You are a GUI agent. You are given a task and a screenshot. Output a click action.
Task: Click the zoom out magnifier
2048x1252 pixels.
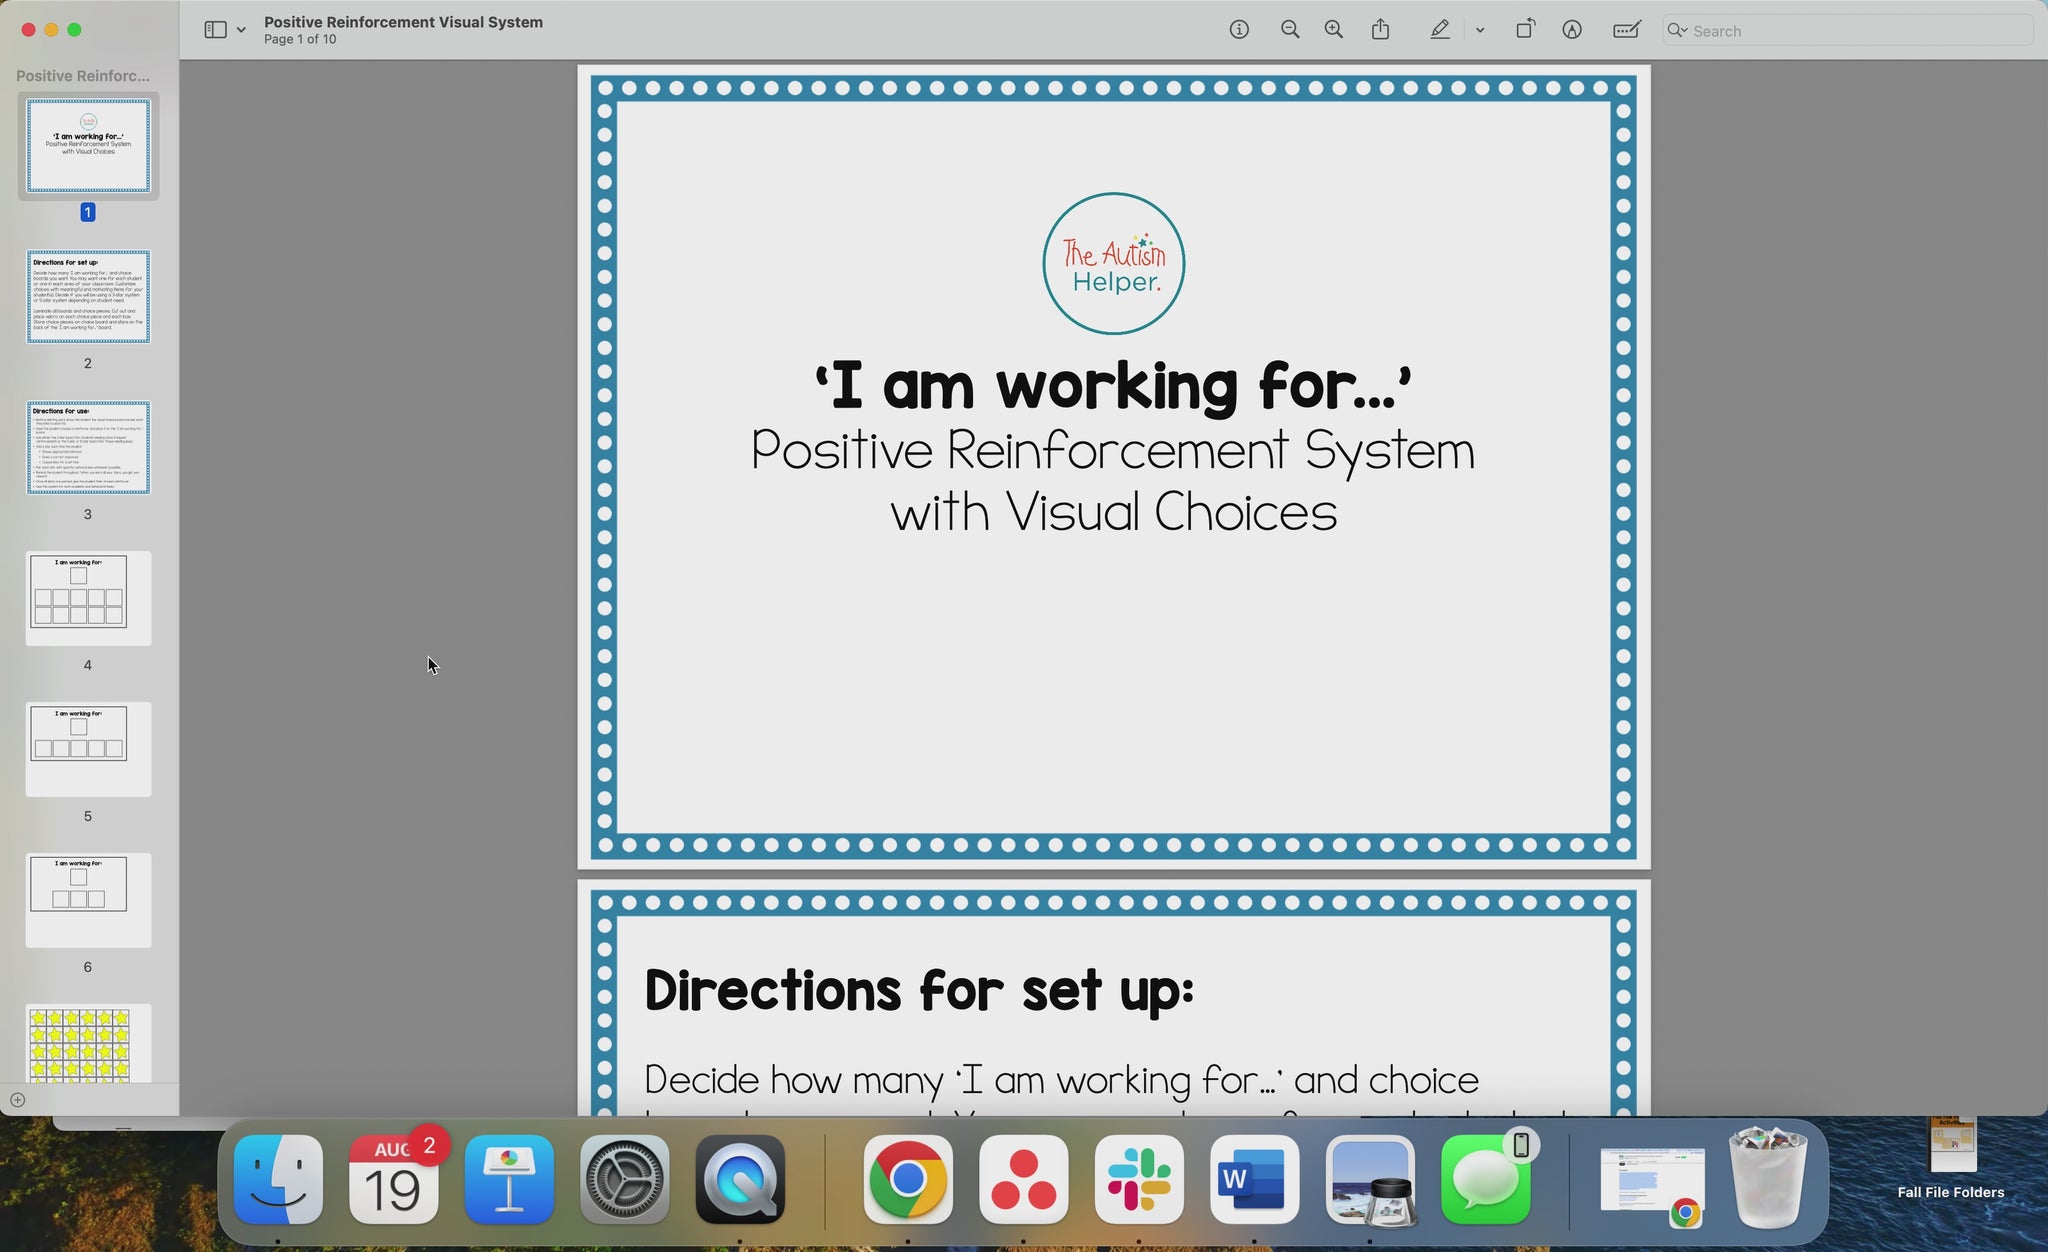[x=1290, y=30]
